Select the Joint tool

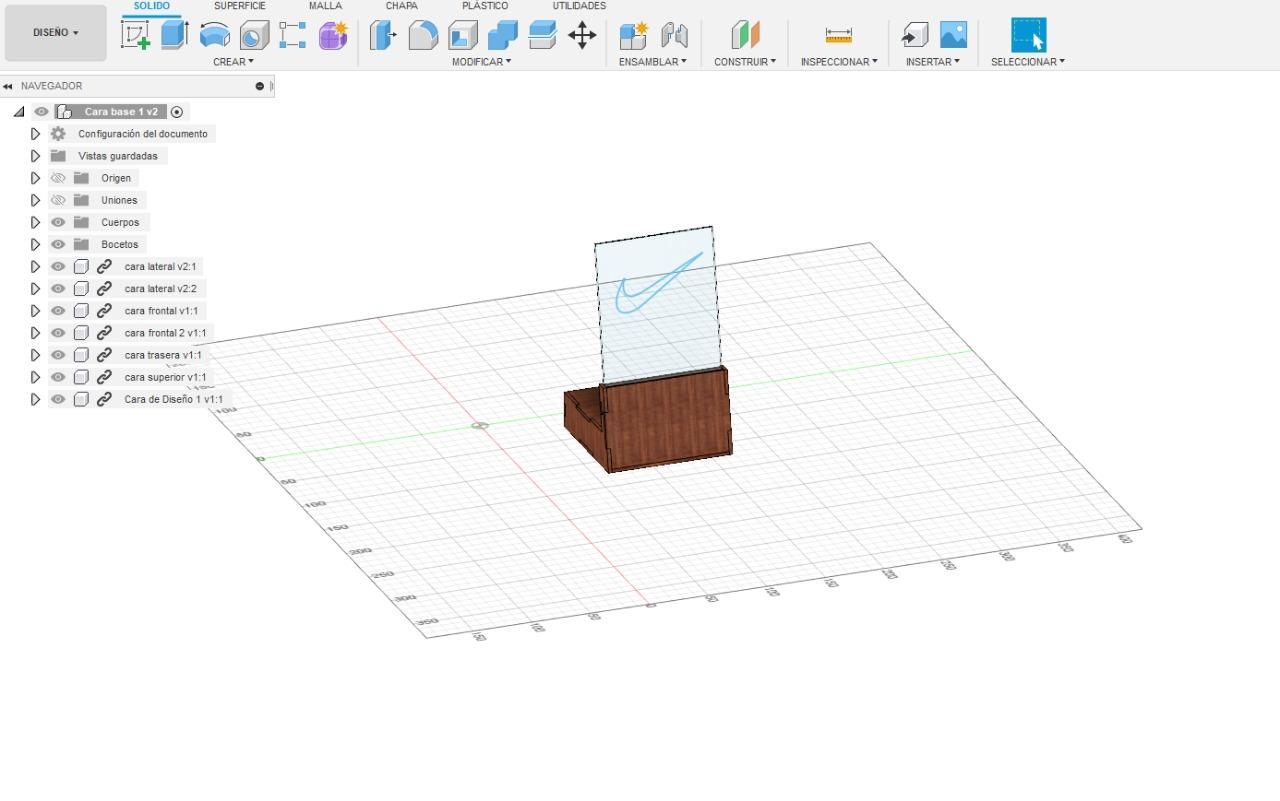(x=674, y=36)
